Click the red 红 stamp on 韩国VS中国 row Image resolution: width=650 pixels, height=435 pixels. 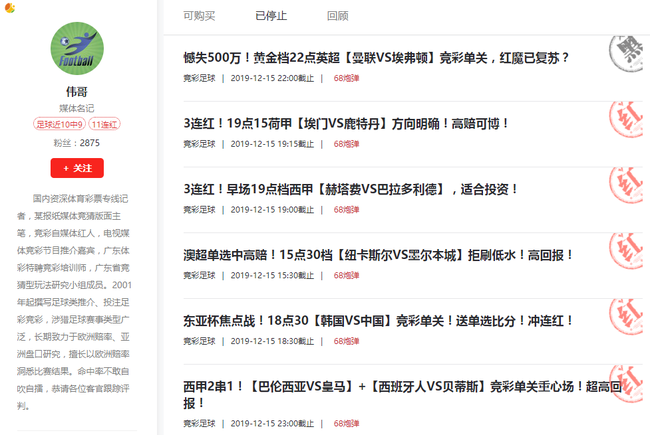[626, 317]
